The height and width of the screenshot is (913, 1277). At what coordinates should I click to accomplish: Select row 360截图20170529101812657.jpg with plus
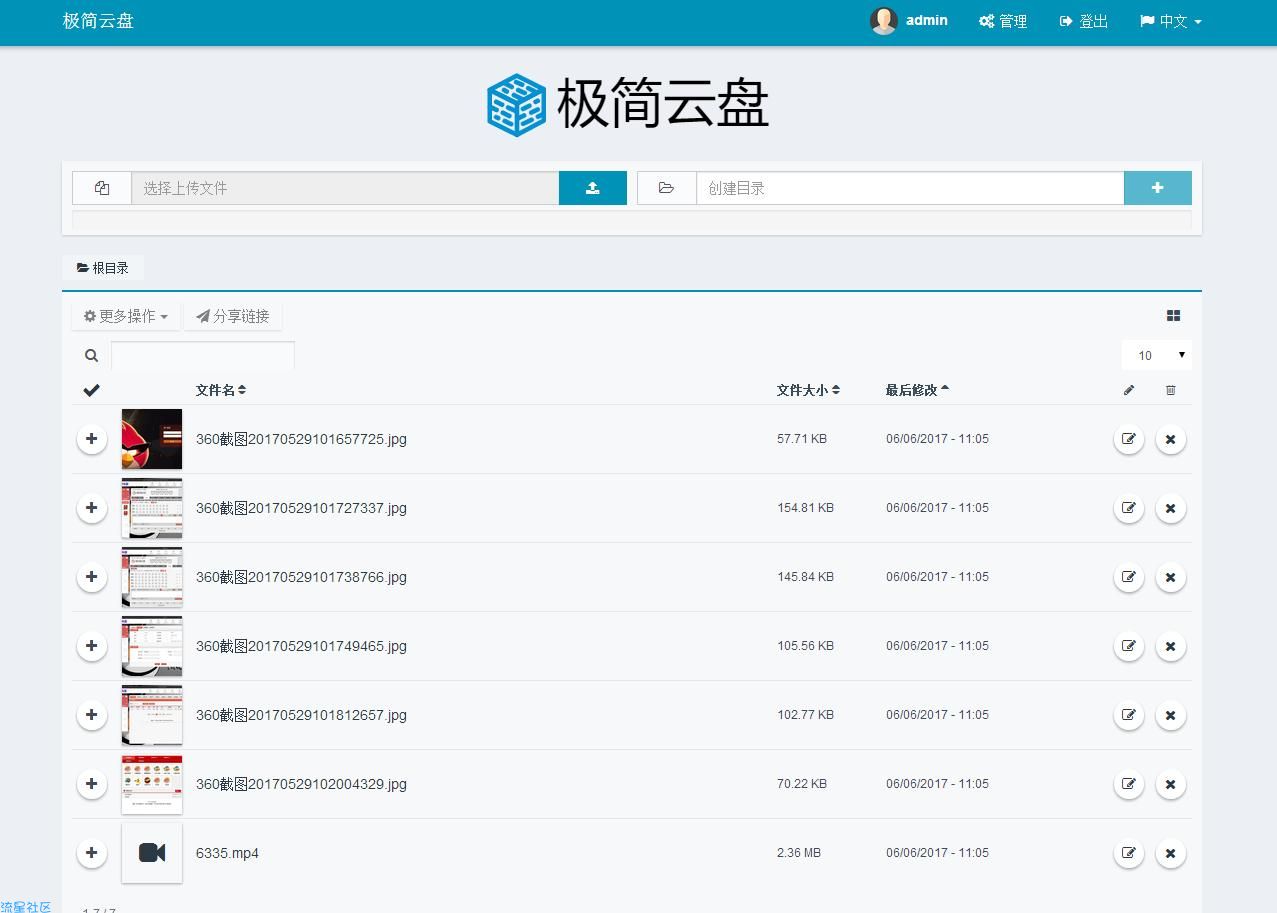91,715
